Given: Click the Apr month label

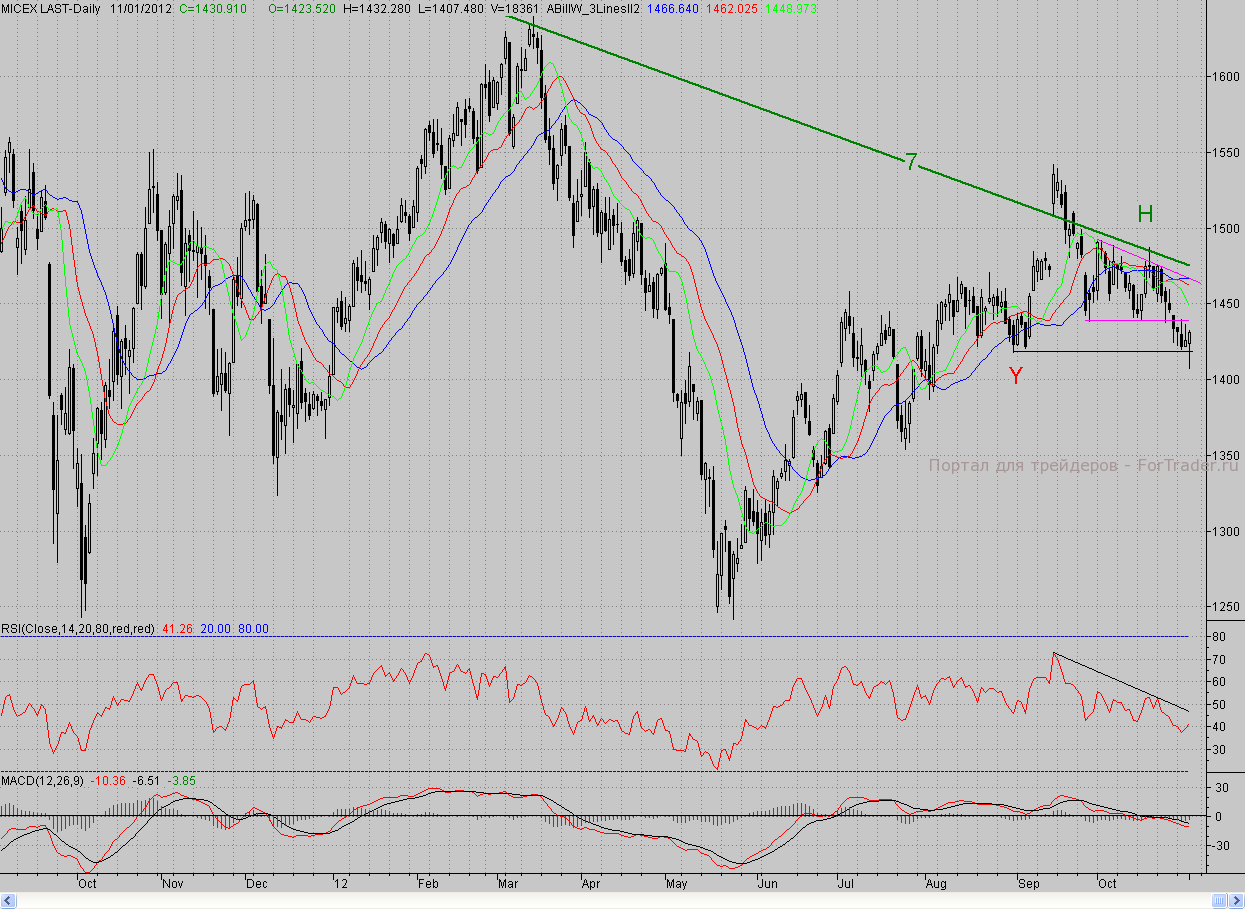Looking at the screenshot, I should pos(591,884).
